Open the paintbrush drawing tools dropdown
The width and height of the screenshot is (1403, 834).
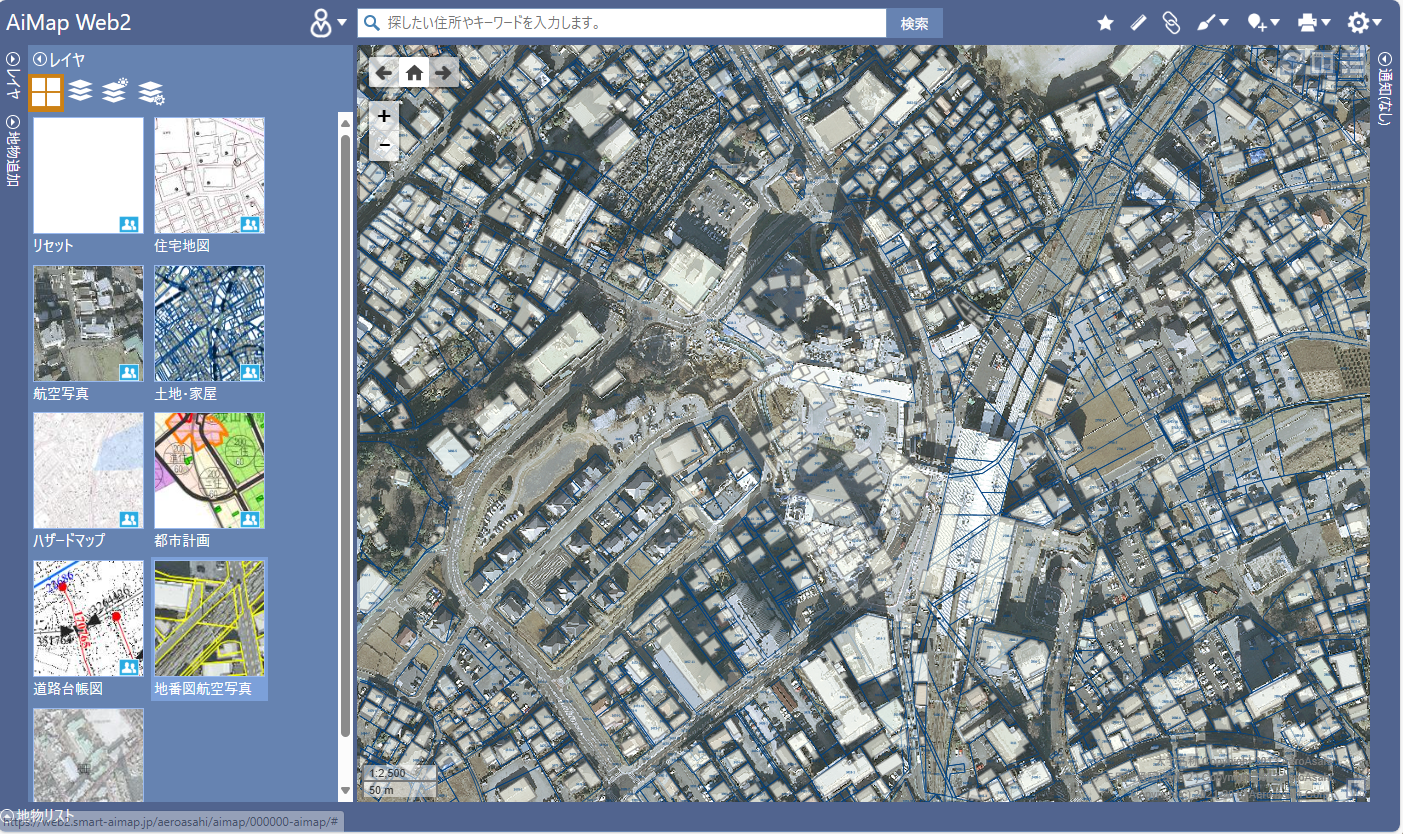tap(1212, 23)
